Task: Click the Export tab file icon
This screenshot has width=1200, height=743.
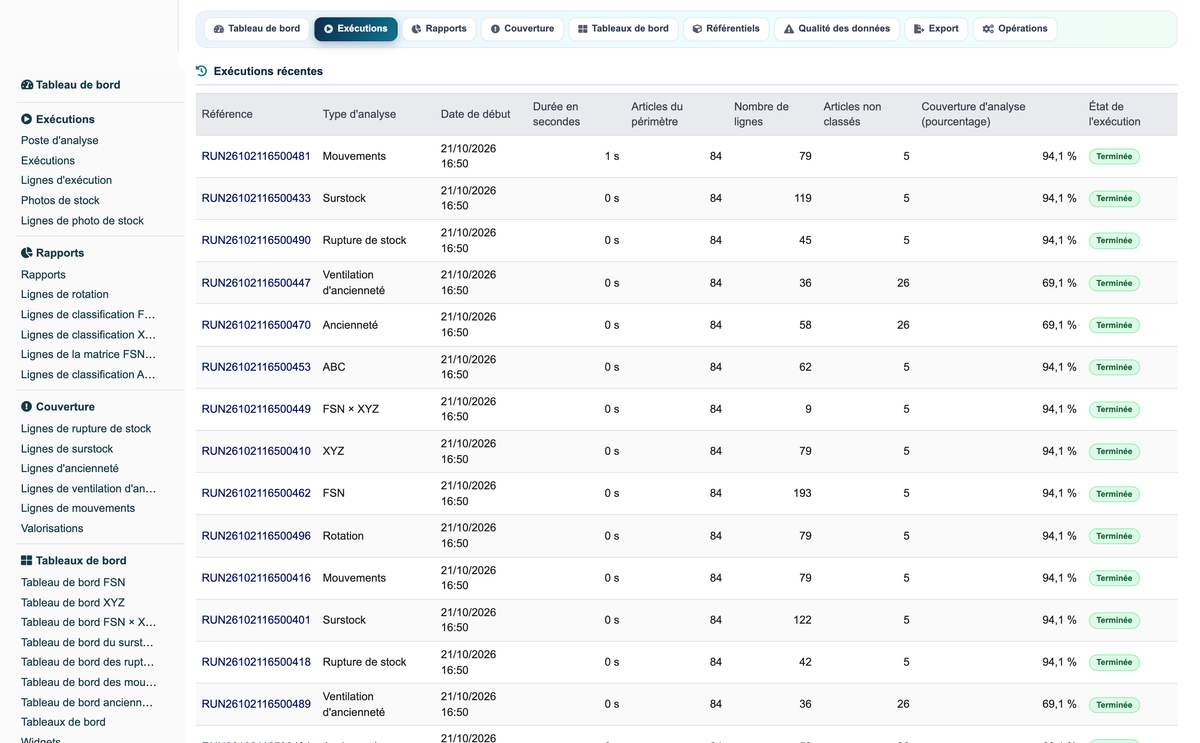Action: point(919,29)
